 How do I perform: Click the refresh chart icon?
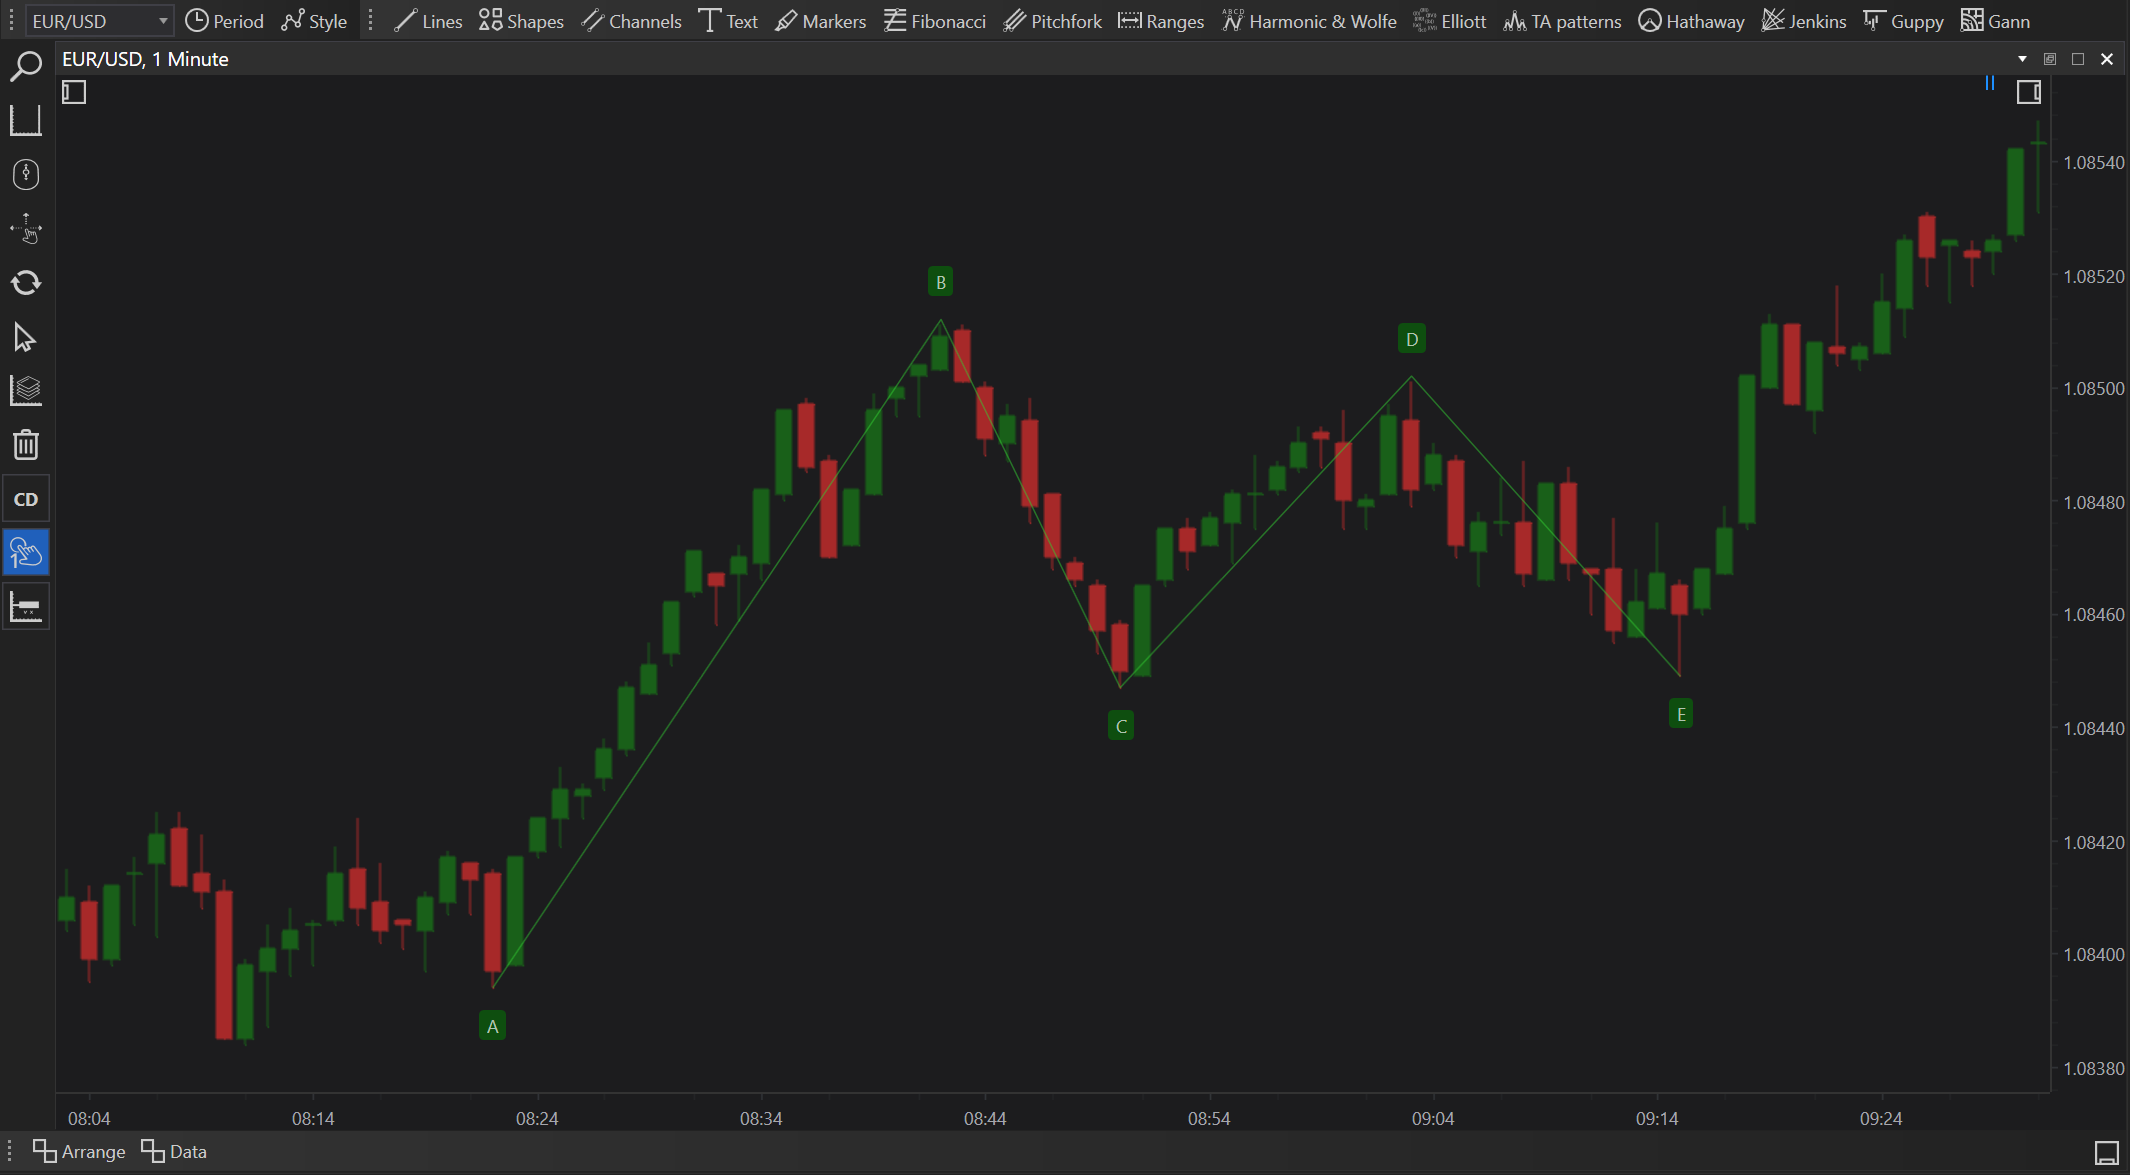[x=25, y=283]
